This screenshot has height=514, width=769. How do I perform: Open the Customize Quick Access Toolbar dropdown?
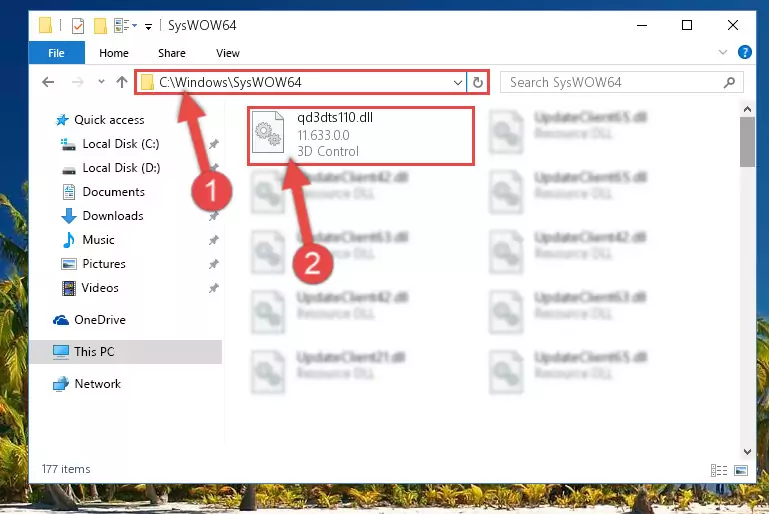coord(148,26)
